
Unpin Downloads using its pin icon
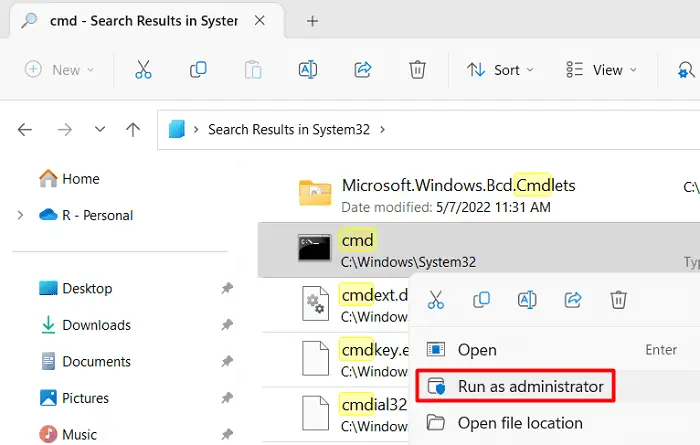coord(227,325)
